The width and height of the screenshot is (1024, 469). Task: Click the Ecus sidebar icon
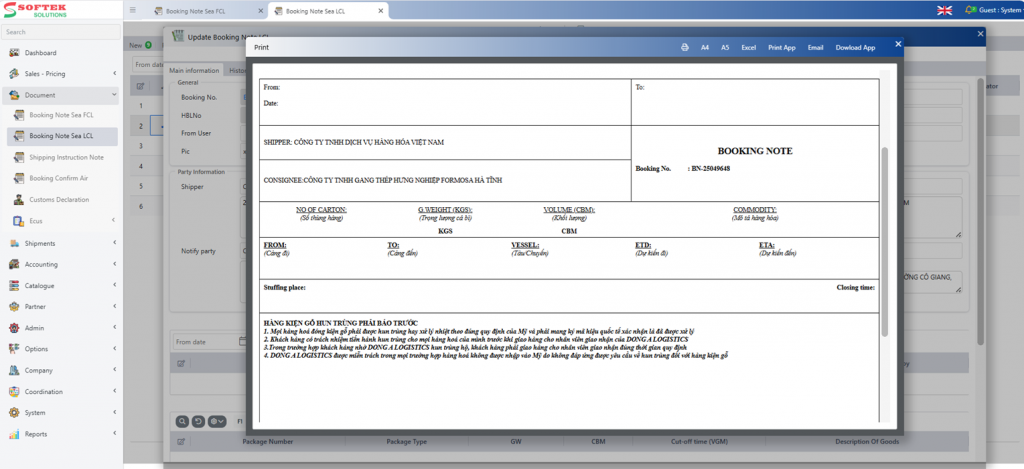point(18,221)
